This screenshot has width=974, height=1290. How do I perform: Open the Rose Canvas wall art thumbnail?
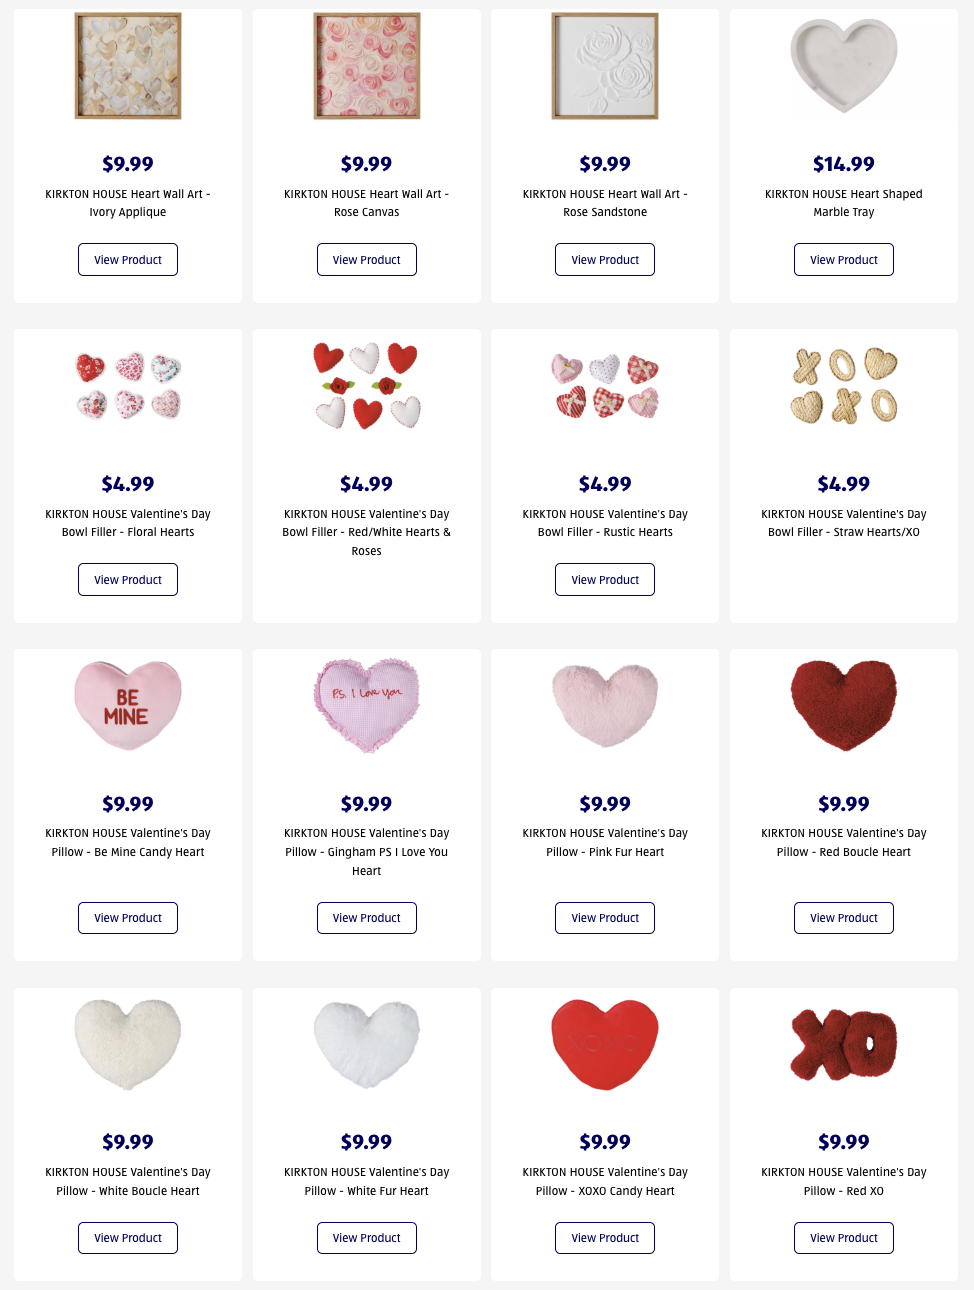pyautogui.click(x=367, y=66)
